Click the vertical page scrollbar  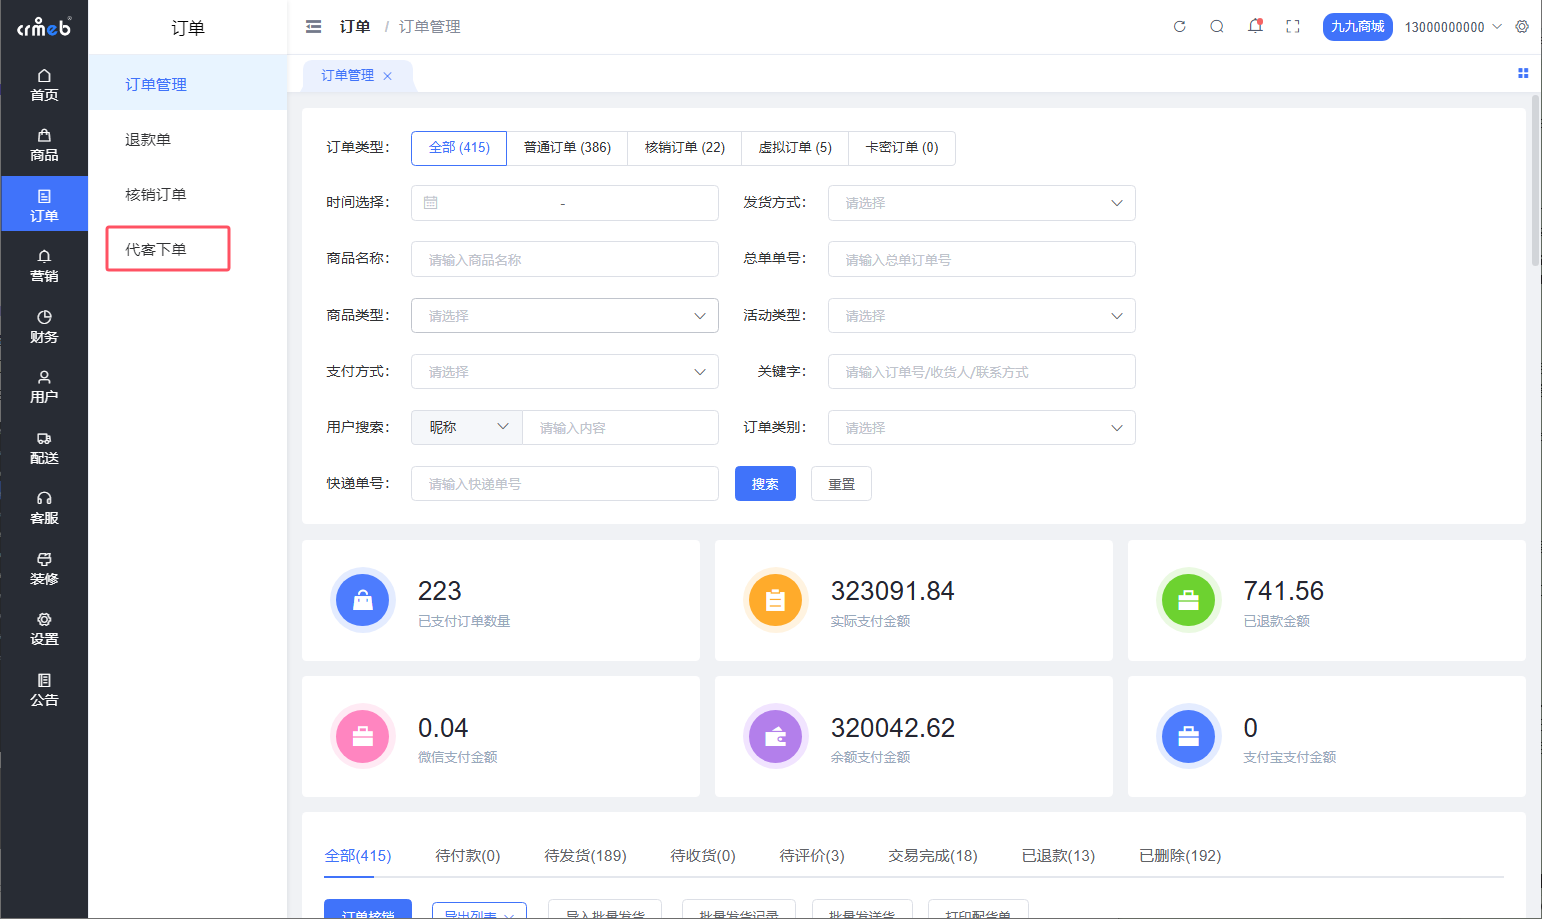point(1536,181)
